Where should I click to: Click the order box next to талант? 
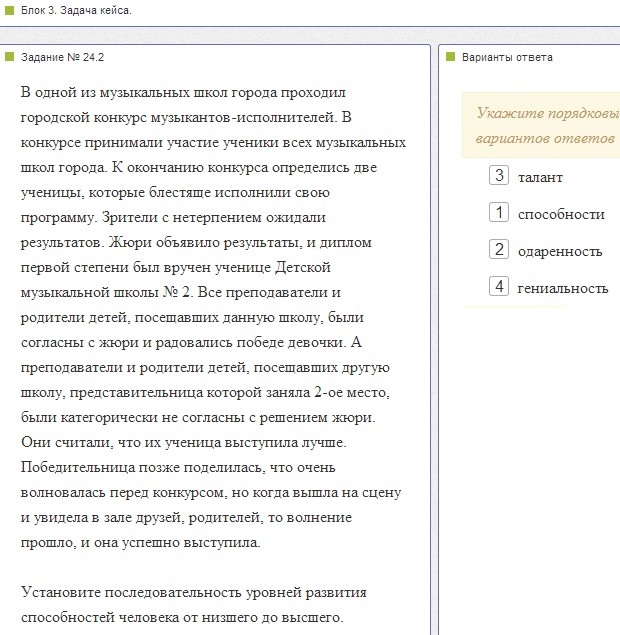[x=499, y=175]
